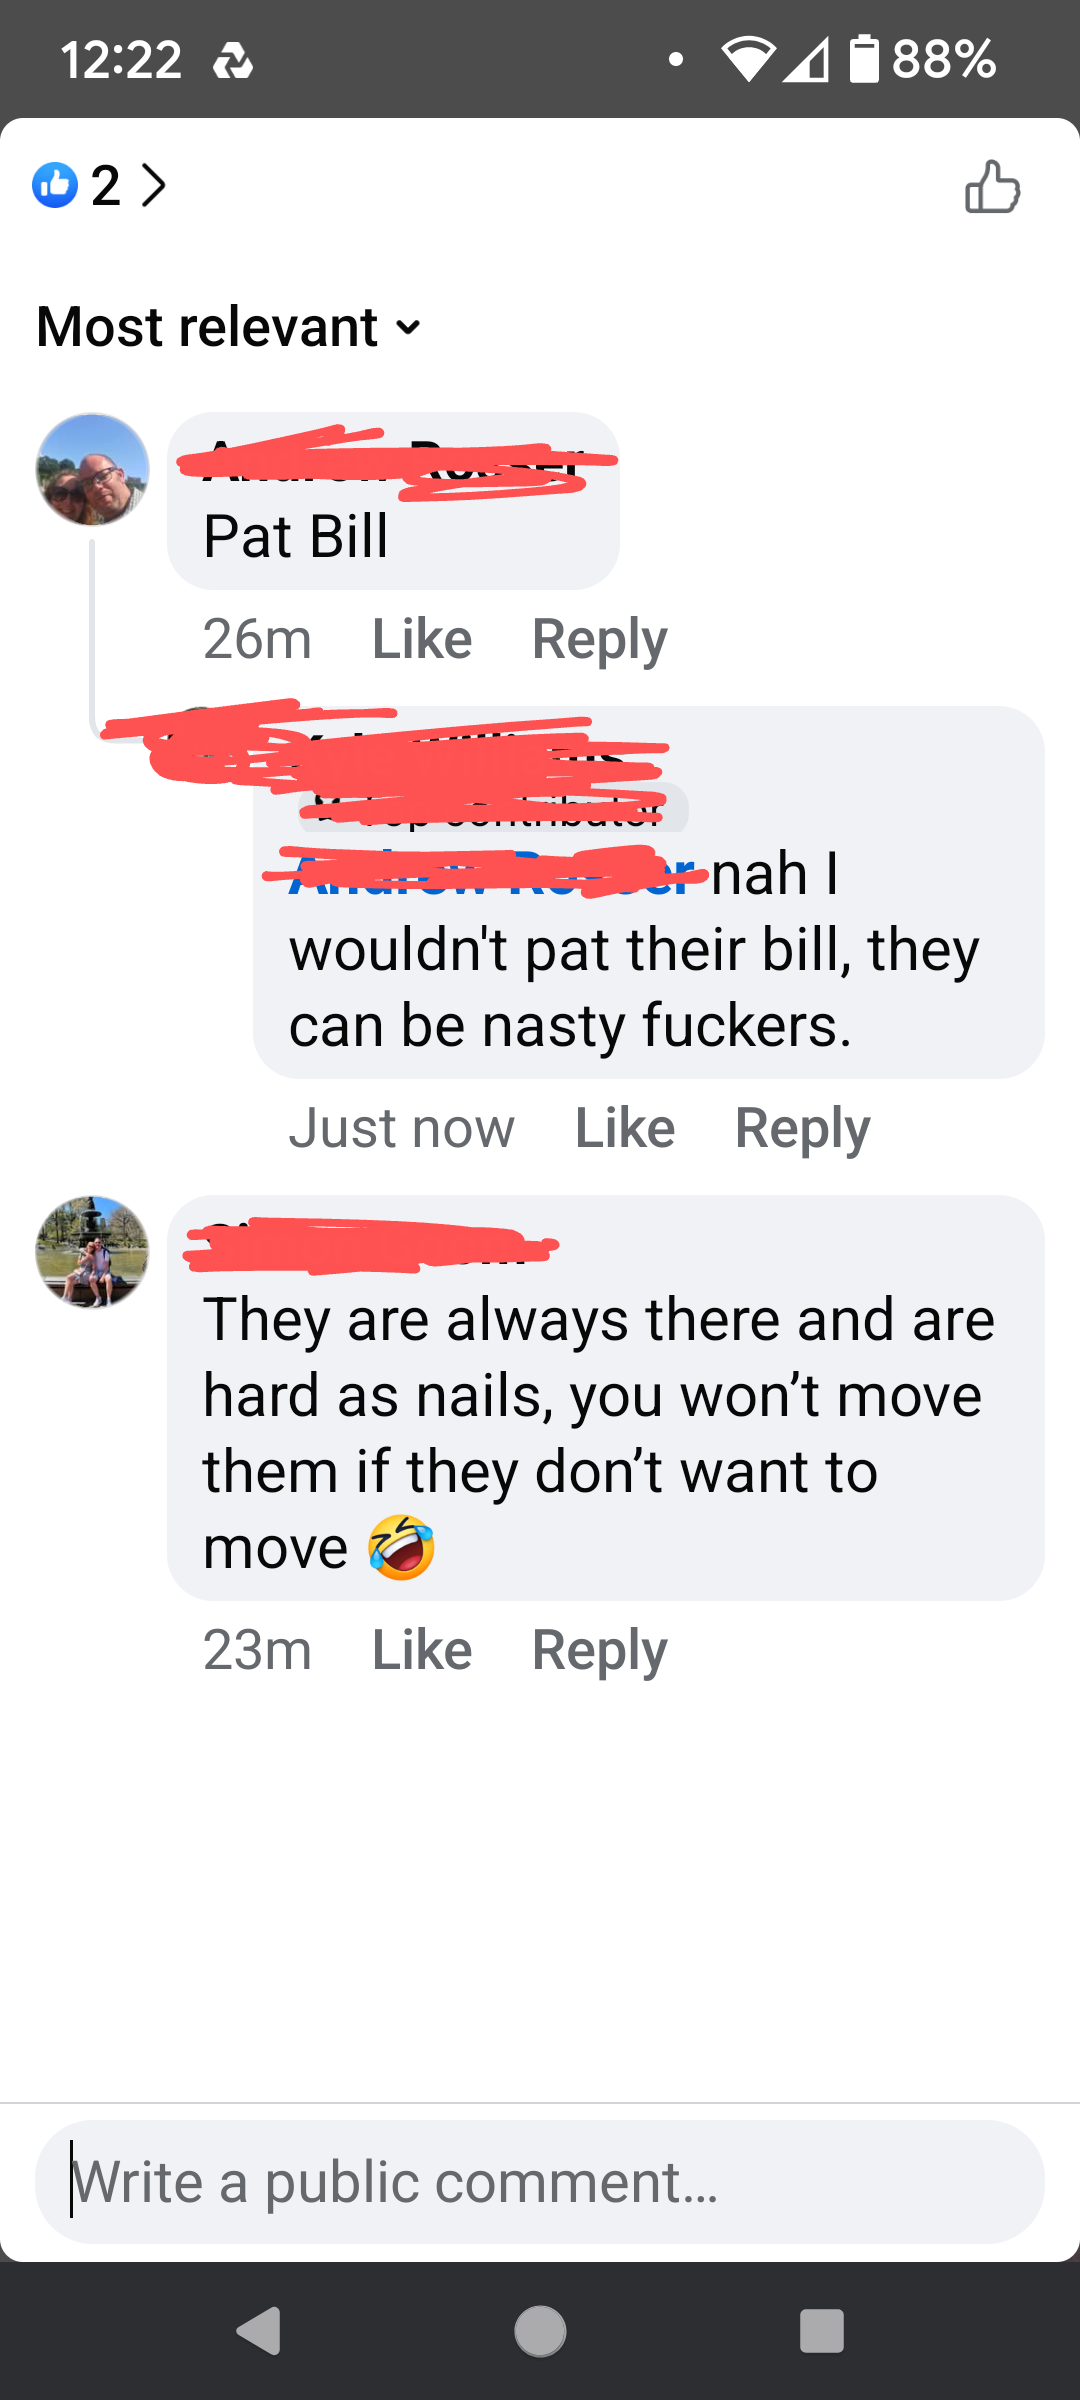
Task: Tap the thumbs-up like icon at top right
Action: click(x=992, y=187)
